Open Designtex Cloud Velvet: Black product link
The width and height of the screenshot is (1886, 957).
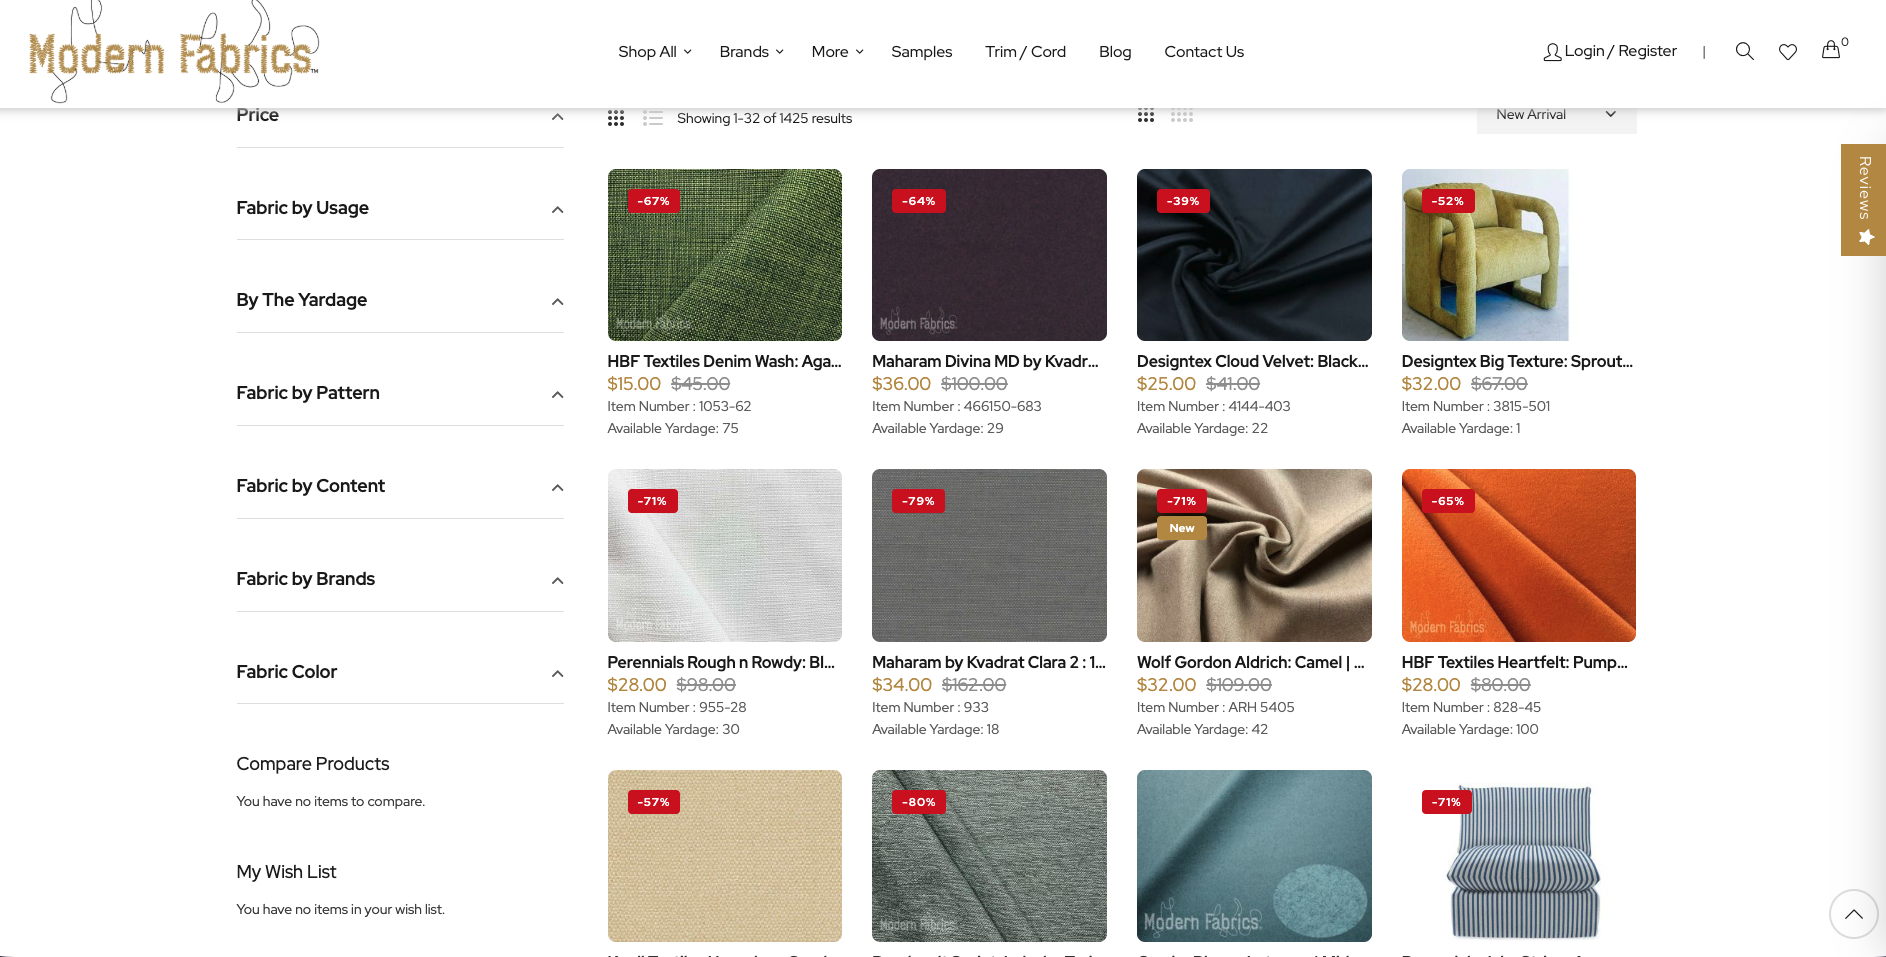[x=1253, y=361]
